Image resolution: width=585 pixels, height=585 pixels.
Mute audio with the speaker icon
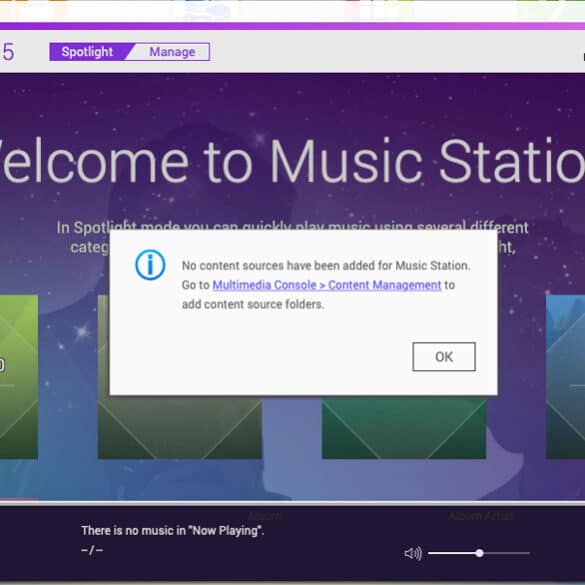pos(413,553)
